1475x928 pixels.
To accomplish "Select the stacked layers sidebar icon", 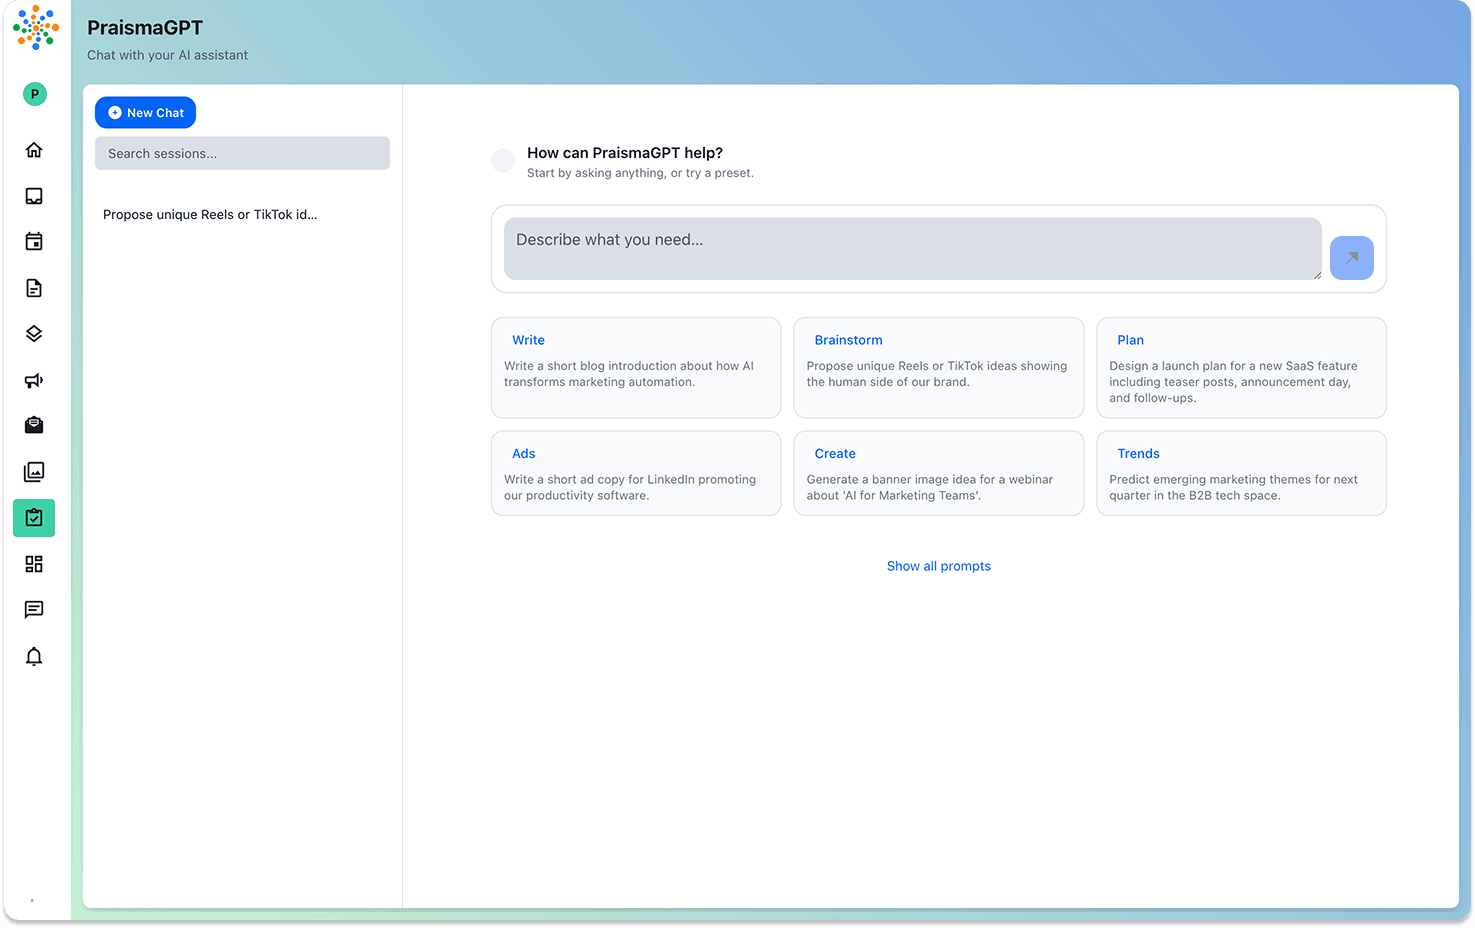I will tap(34, 334).
